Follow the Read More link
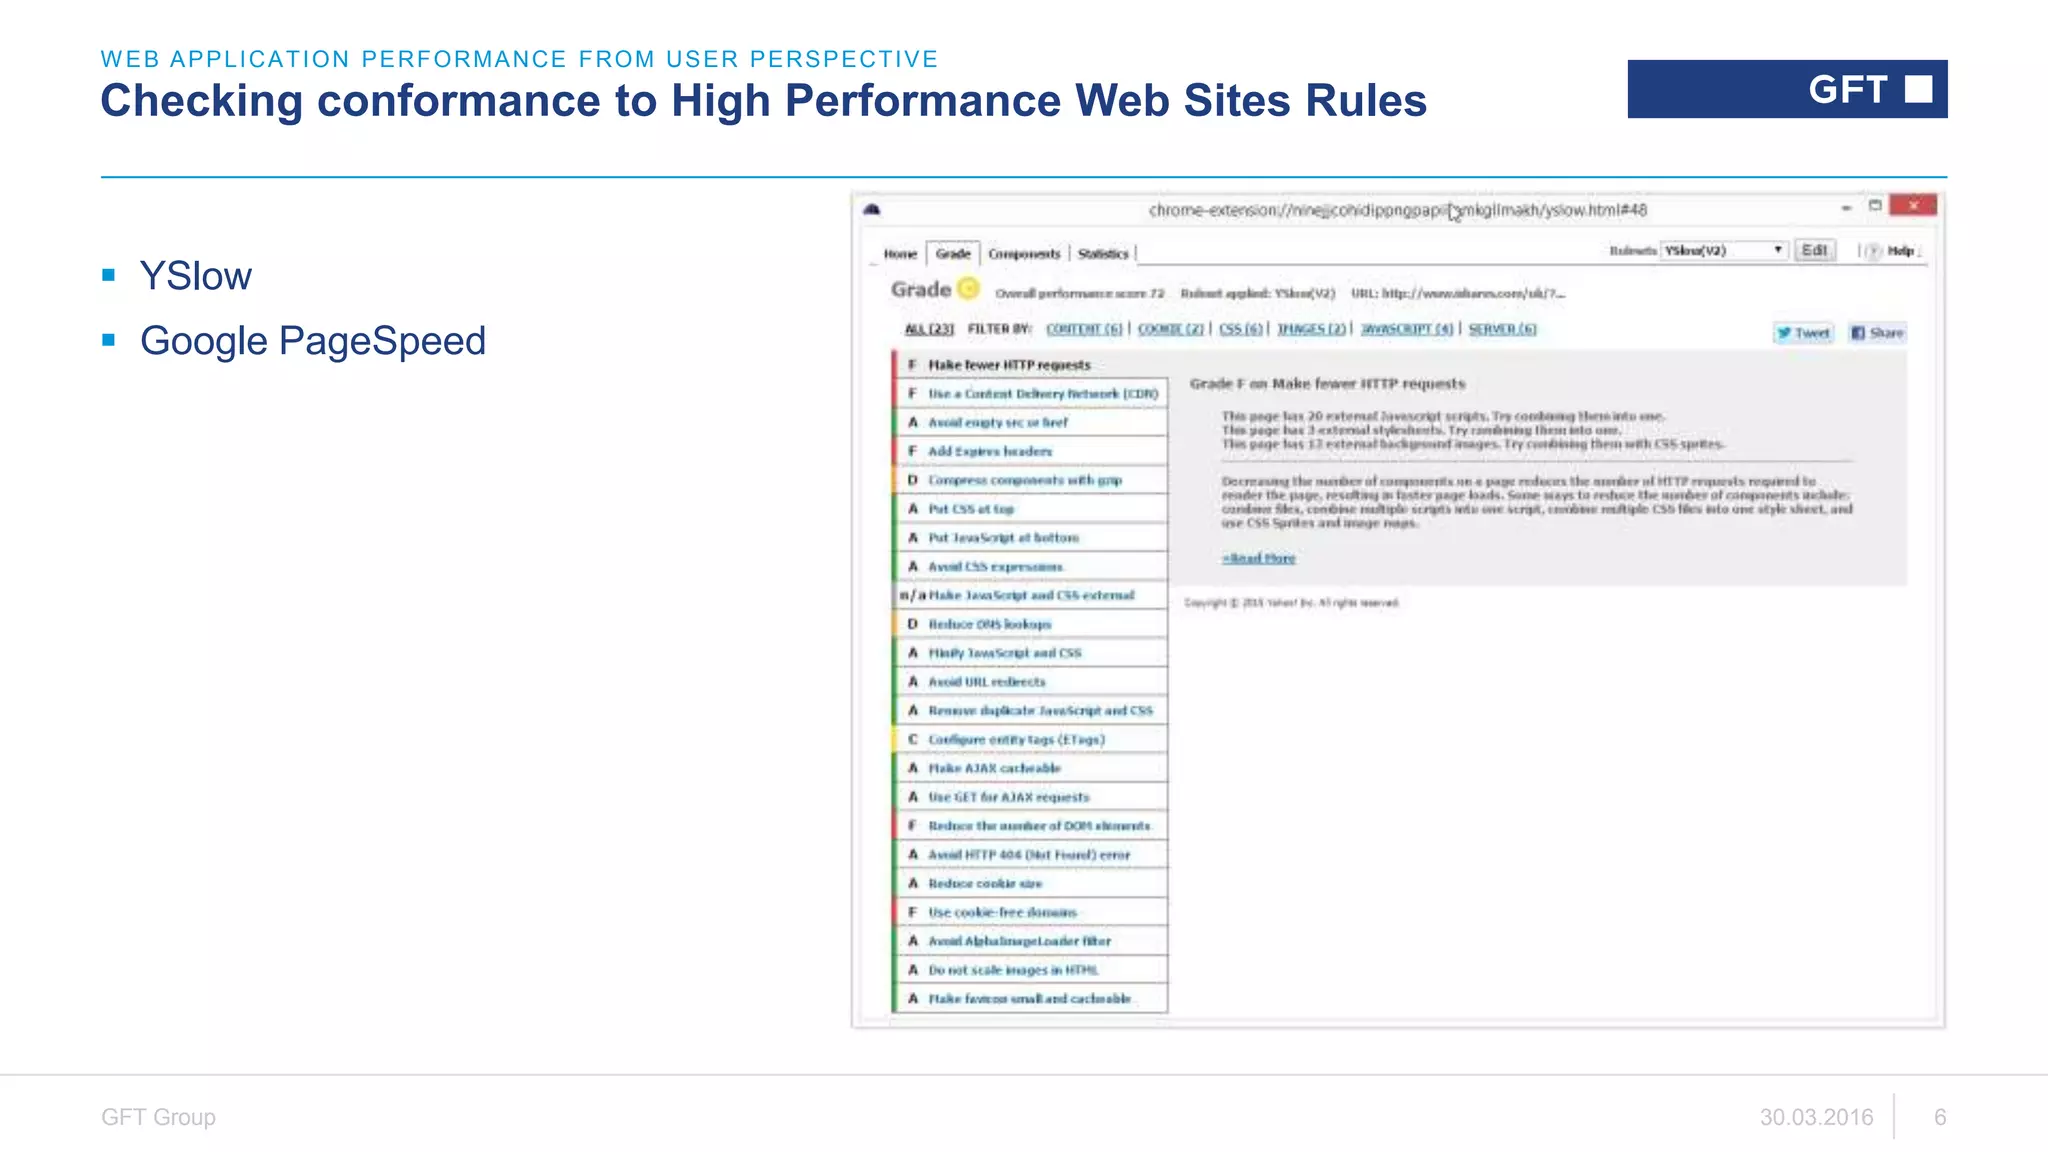 (x=1258, y=558)
